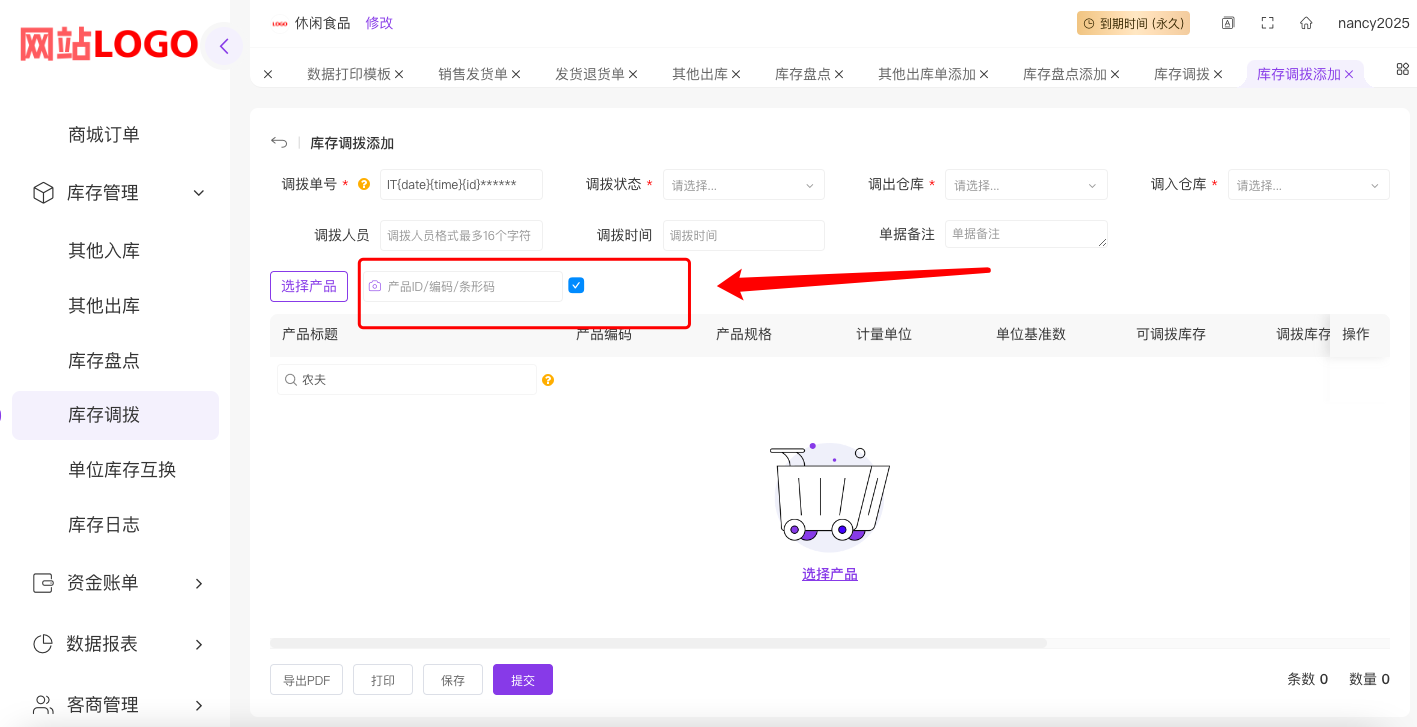Click the back arrow beside 库存调拨添加 title
Image resolution: width=1417 pixels, height=727 pixels.
279,143
